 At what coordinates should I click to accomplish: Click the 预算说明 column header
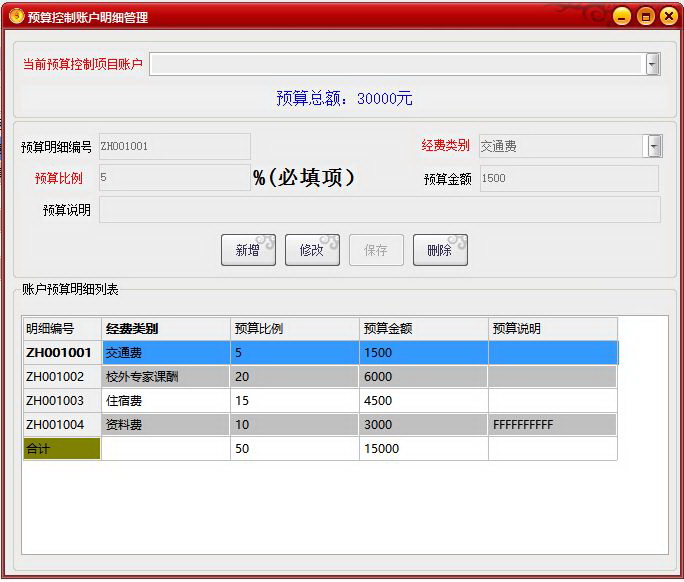coord(553,329)
